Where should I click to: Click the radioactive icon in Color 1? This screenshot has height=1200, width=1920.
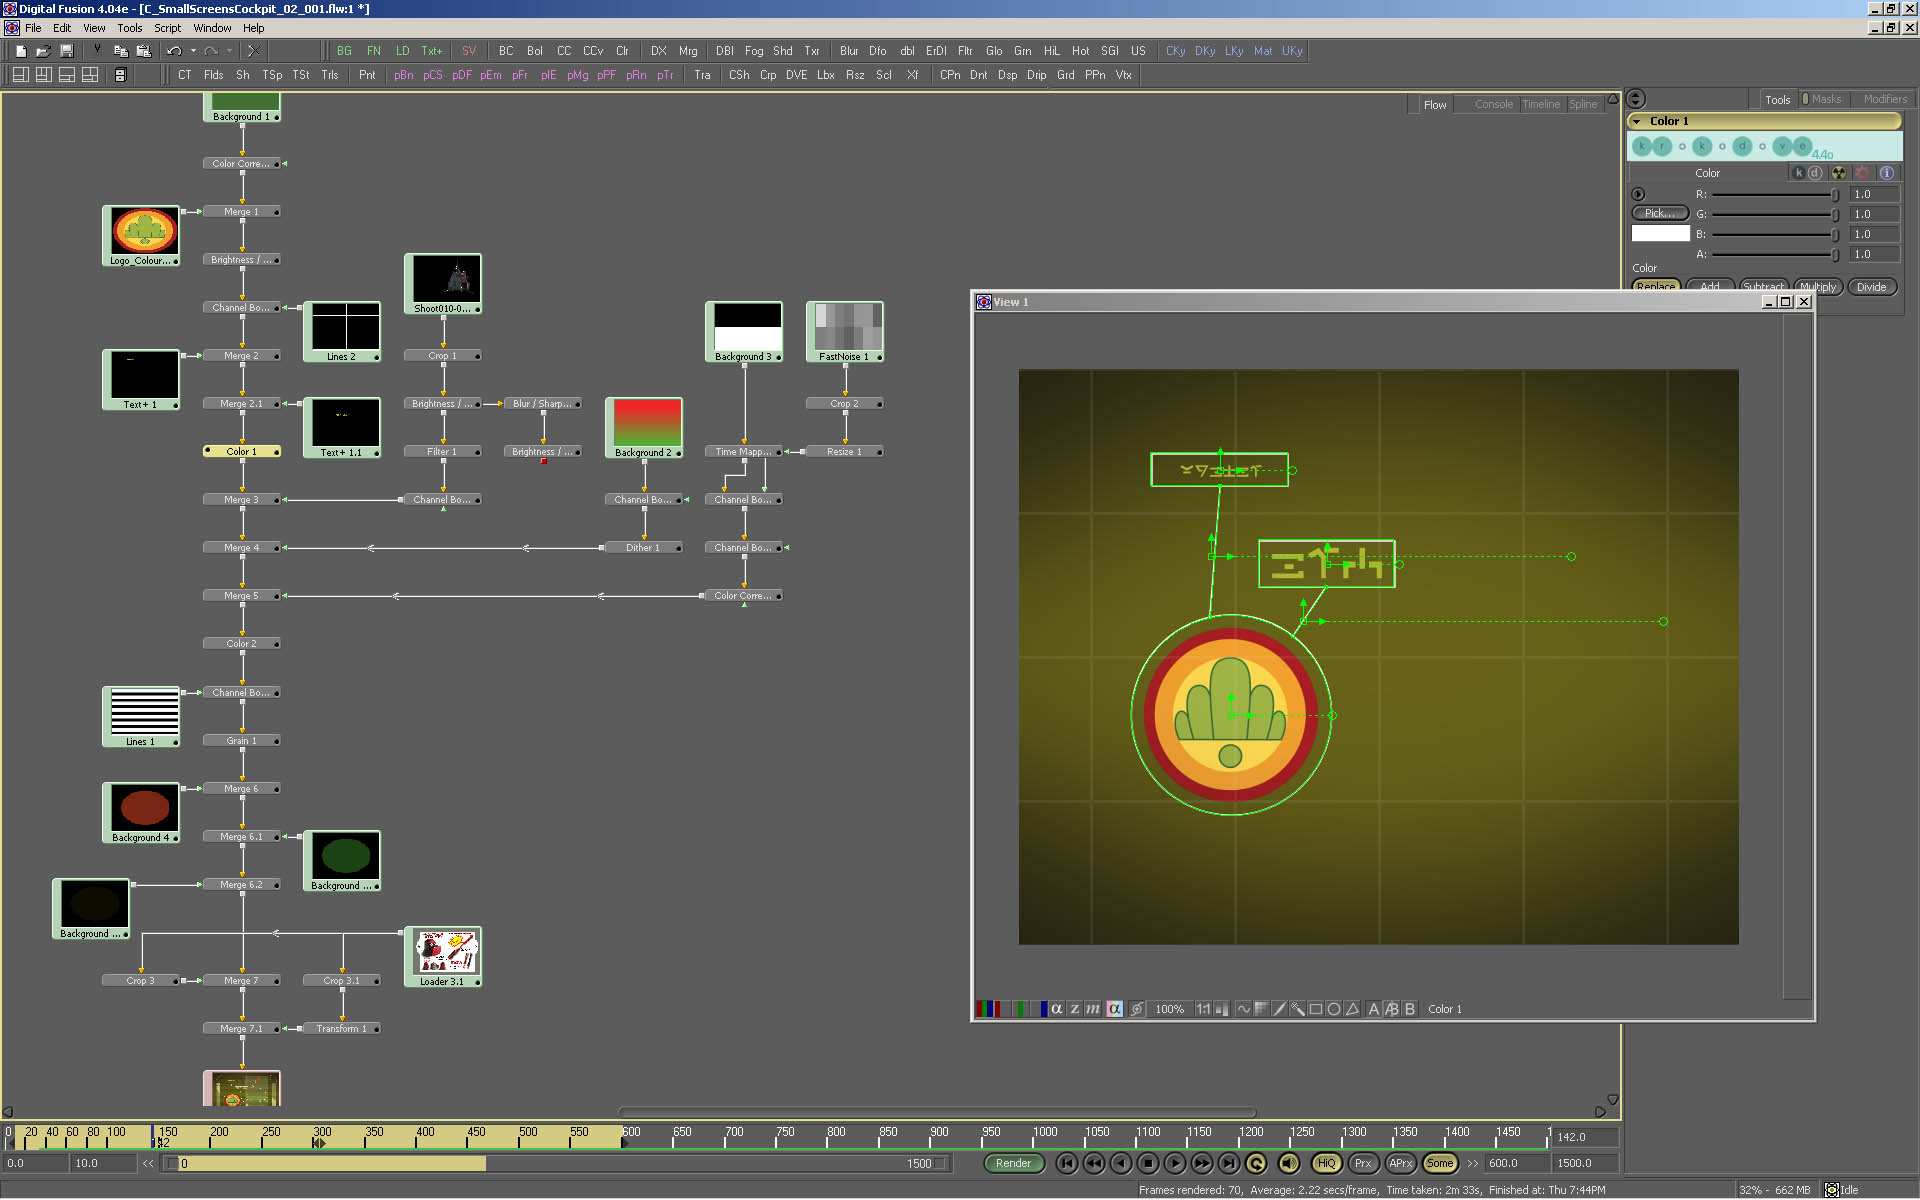point(1839,173)
